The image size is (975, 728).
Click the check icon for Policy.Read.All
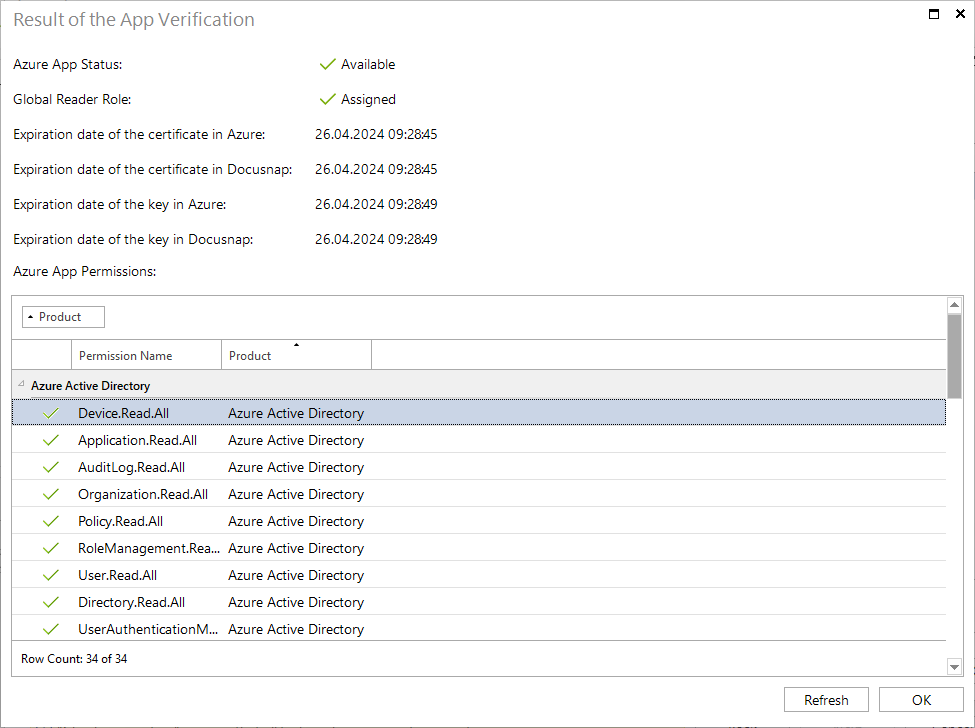point(51,521)
